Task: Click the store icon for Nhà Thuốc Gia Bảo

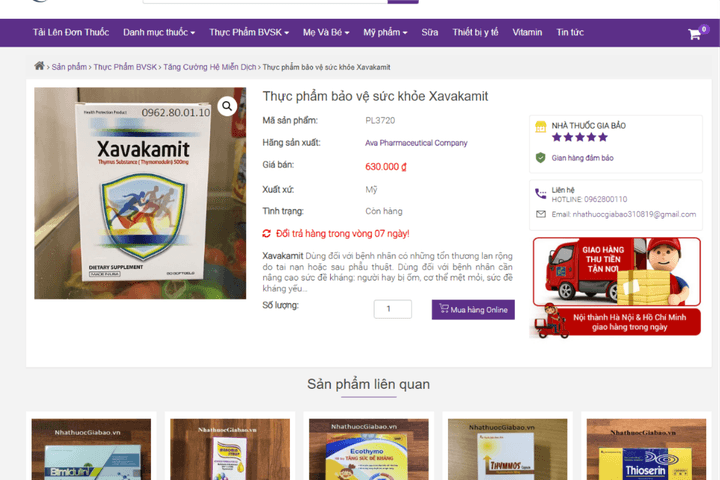Action: pos(540,127)
